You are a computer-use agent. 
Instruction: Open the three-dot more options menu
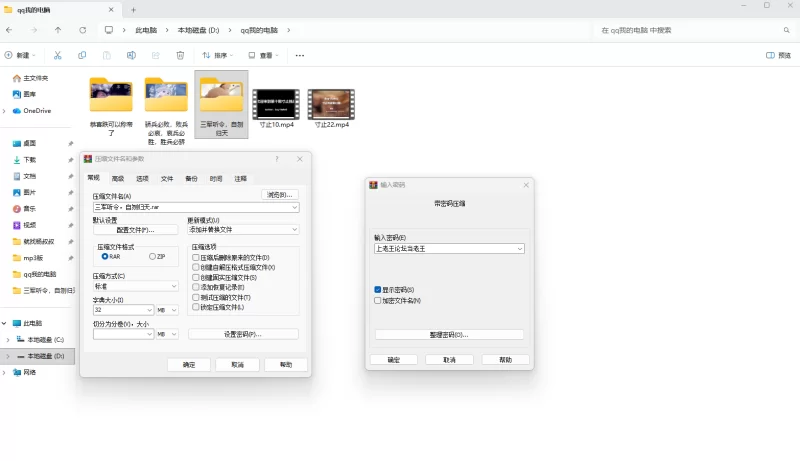tap(299, 55)
